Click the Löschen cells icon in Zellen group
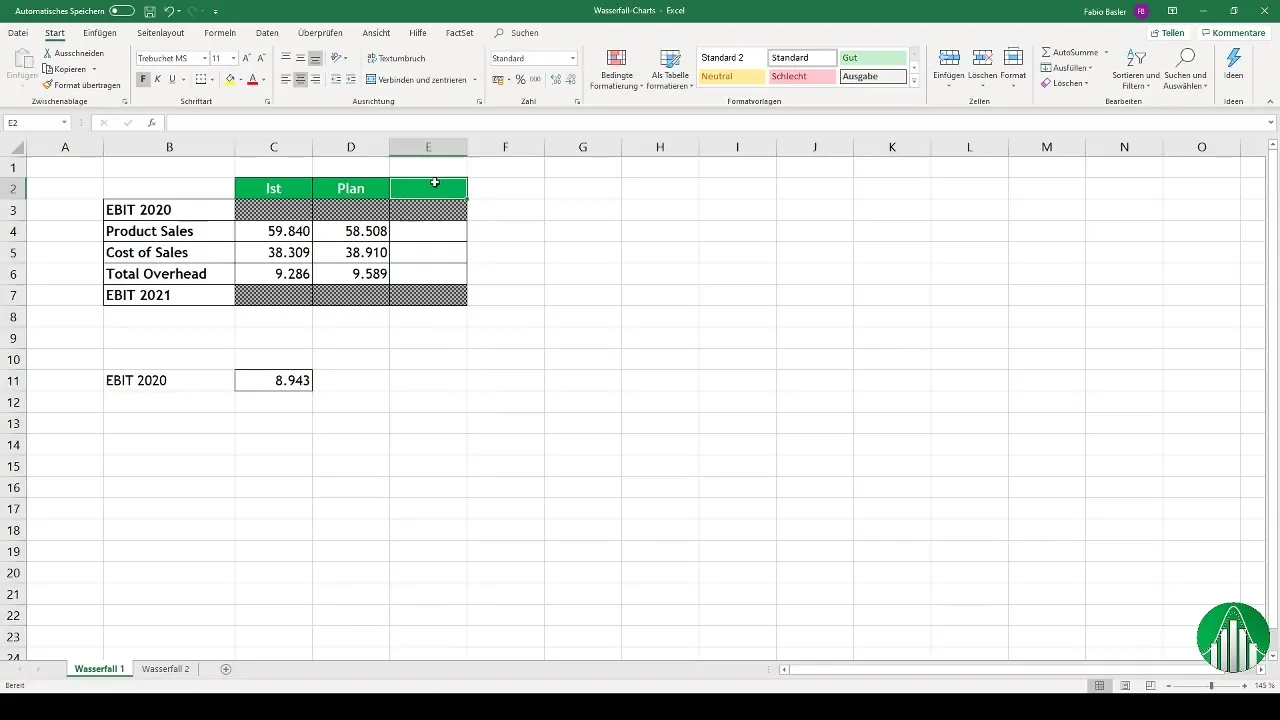The image size is (1280, 720). click(982, 58)
